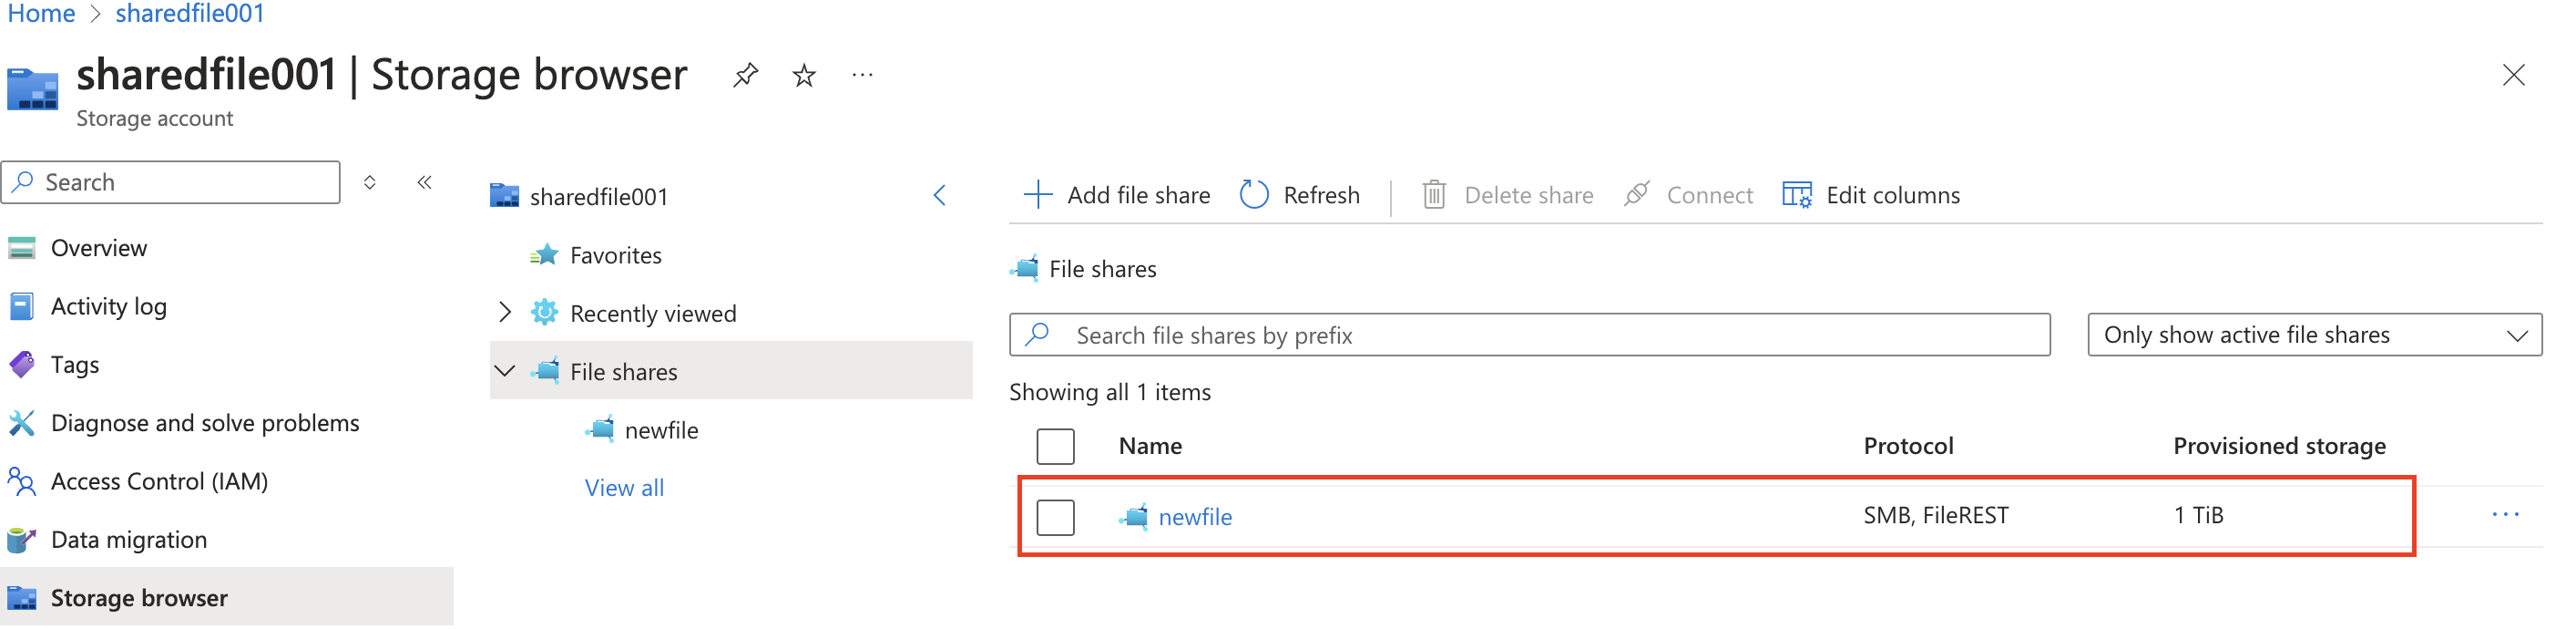Focus the Search file shares by prefix field
The height and width of the screenshot is (629, 2576).
(1529, 335)
